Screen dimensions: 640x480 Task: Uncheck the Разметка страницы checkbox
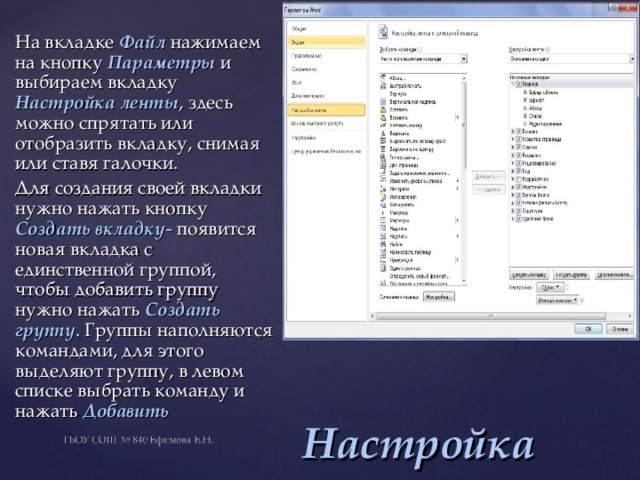pyautogui.click(x=518, y=139)
